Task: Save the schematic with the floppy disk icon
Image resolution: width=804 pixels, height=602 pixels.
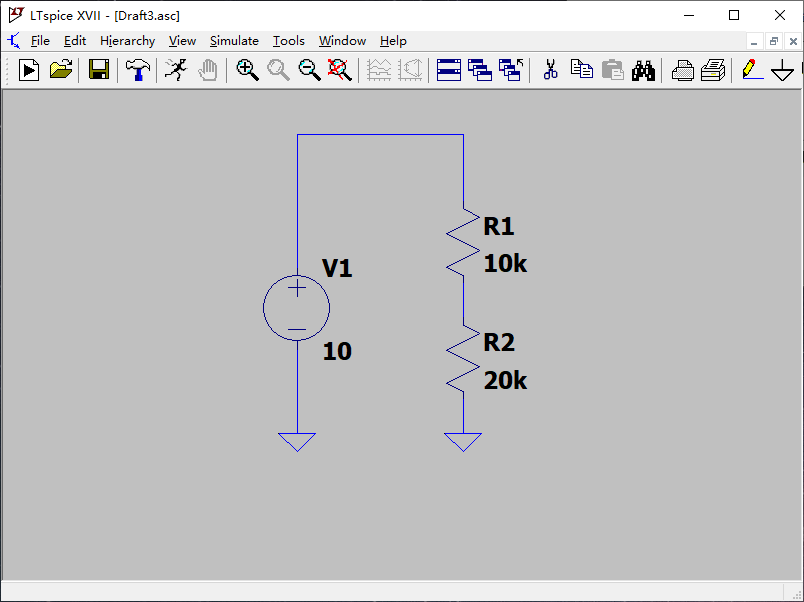Action: coord(98,70)
